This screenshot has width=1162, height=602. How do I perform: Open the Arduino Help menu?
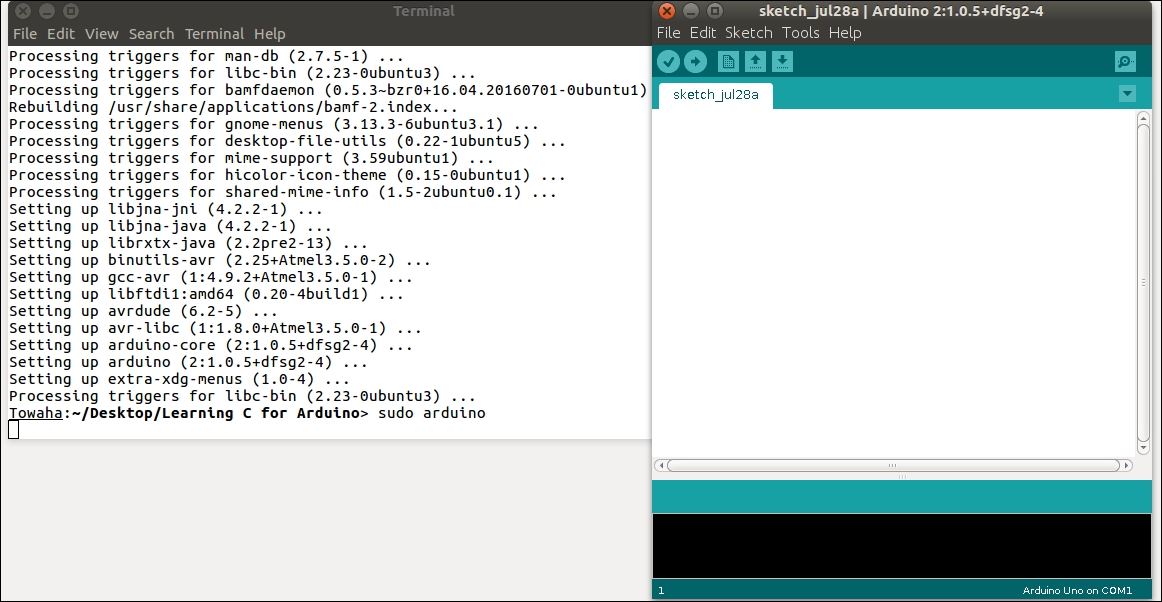(845, 33)
